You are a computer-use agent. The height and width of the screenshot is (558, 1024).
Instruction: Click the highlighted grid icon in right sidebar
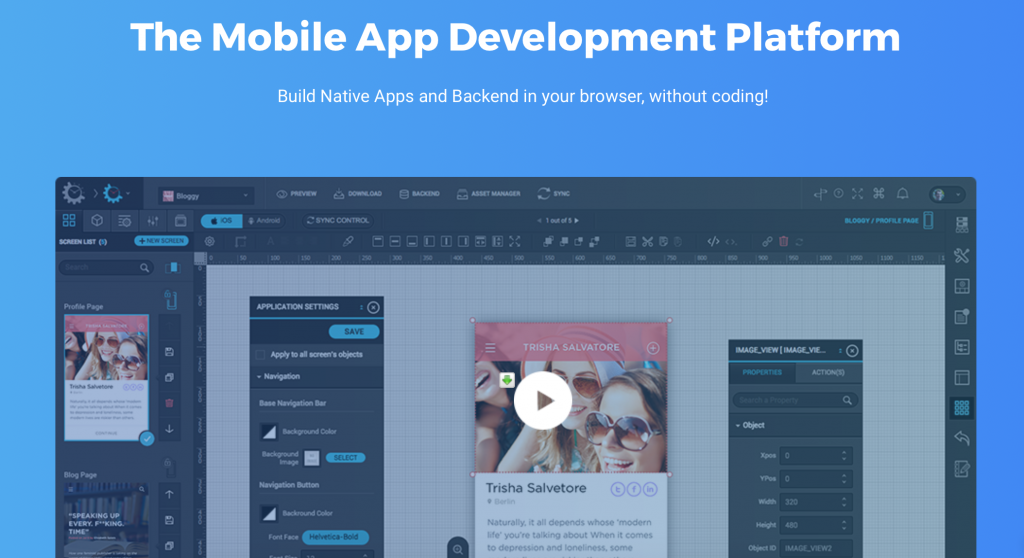coord(961,408)
